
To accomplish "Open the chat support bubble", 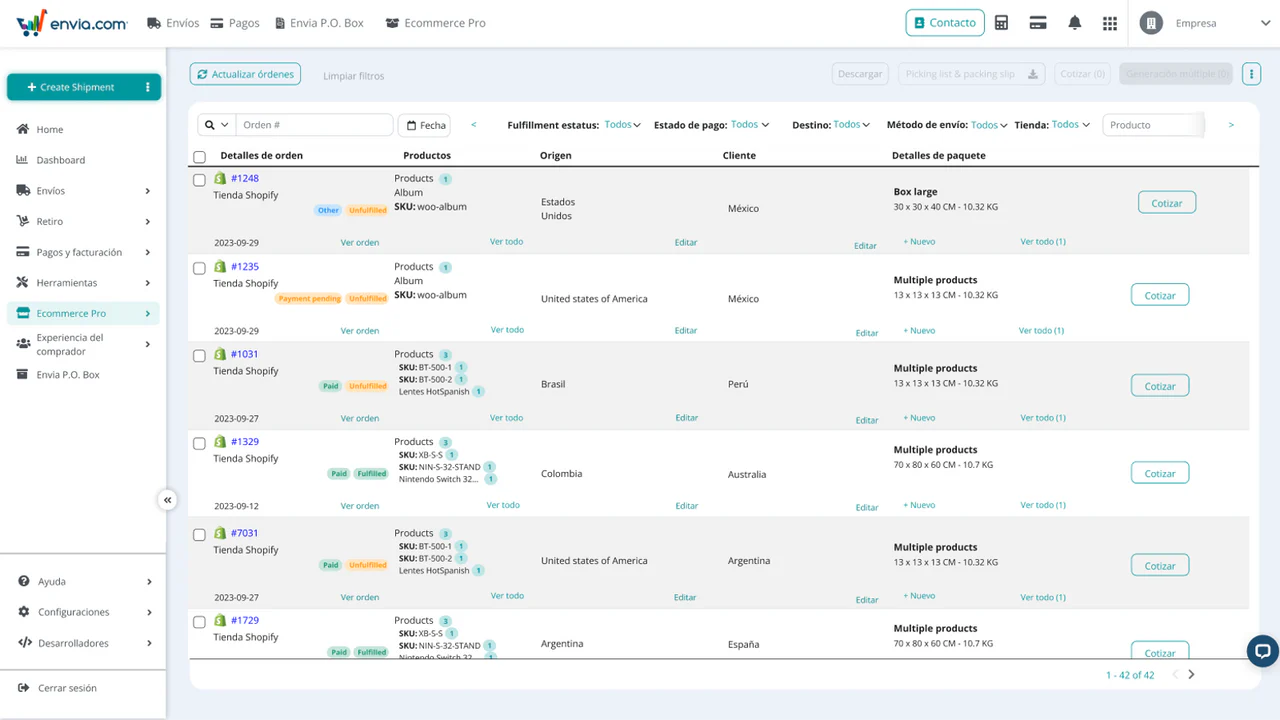I will pyautogui.click(x=1263, y=651).
